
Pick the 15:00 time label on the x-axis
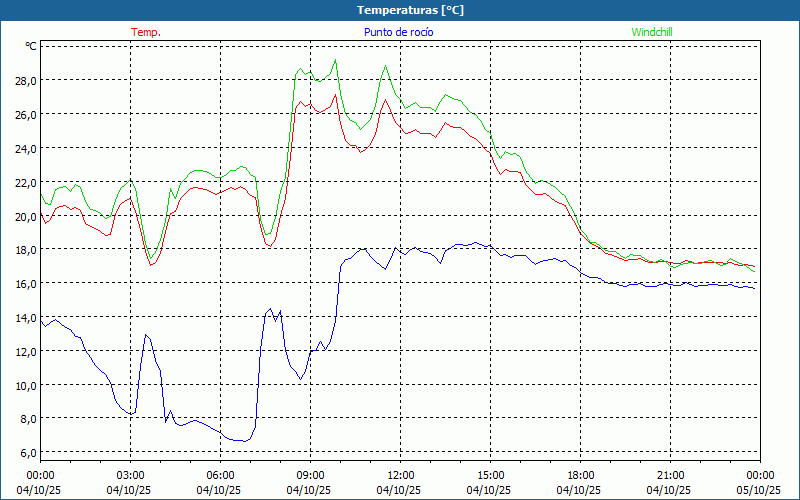point(490,475)
